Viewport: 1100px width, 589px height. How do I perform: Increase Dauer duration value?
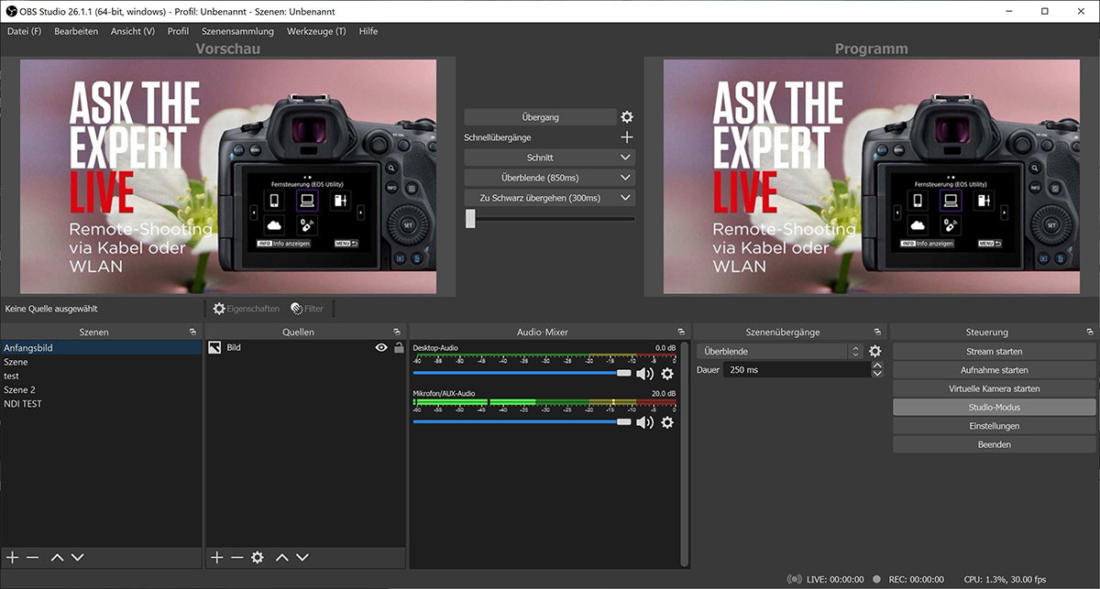(x=877, y=365)
